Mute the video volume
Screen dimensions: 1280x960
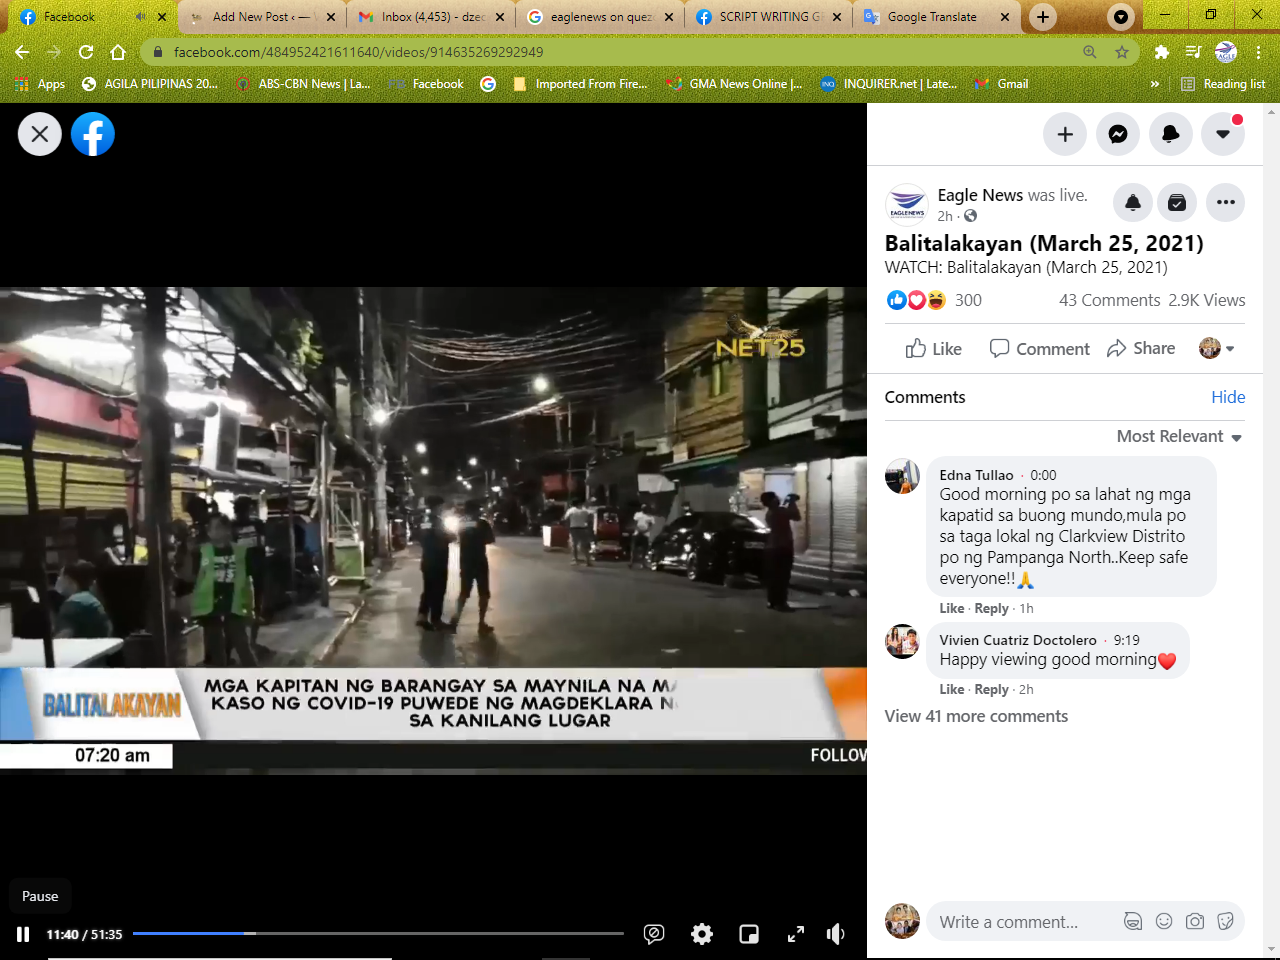point(836,934)
